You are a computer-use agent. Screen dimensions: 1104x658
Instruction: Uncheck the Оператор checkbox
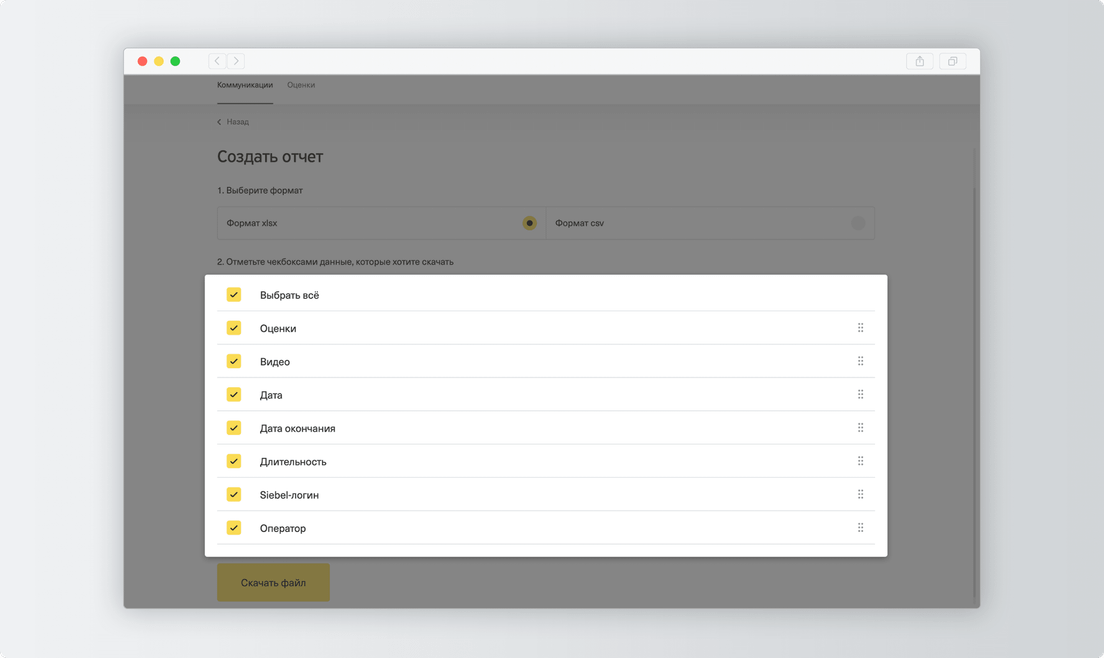(x=234, y=528)
